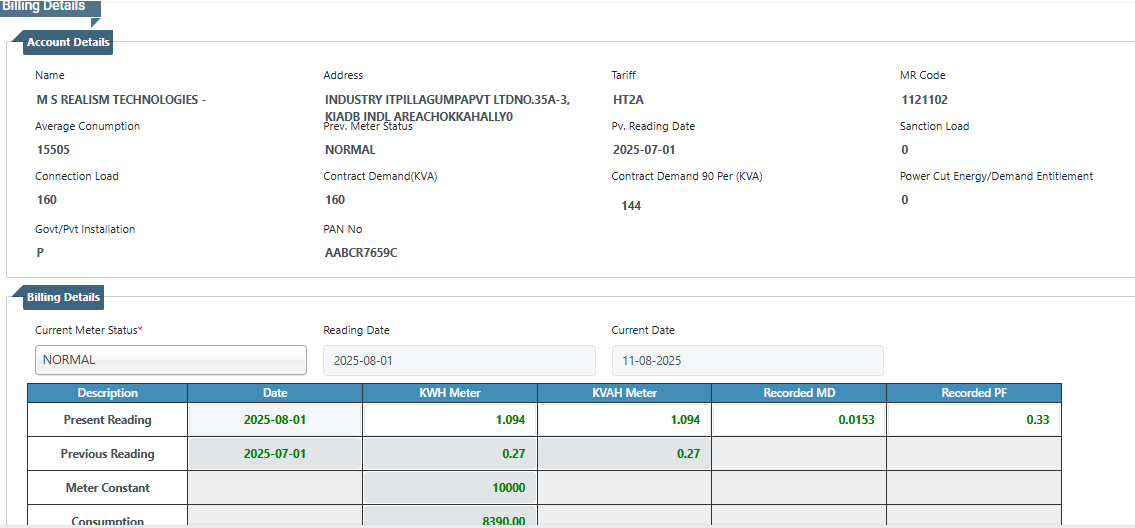Image resolution: width=1135 pixels, height=528 pixels.
Task: Click the Description column header
Action: pyautogui.click(x=108, y=393)
